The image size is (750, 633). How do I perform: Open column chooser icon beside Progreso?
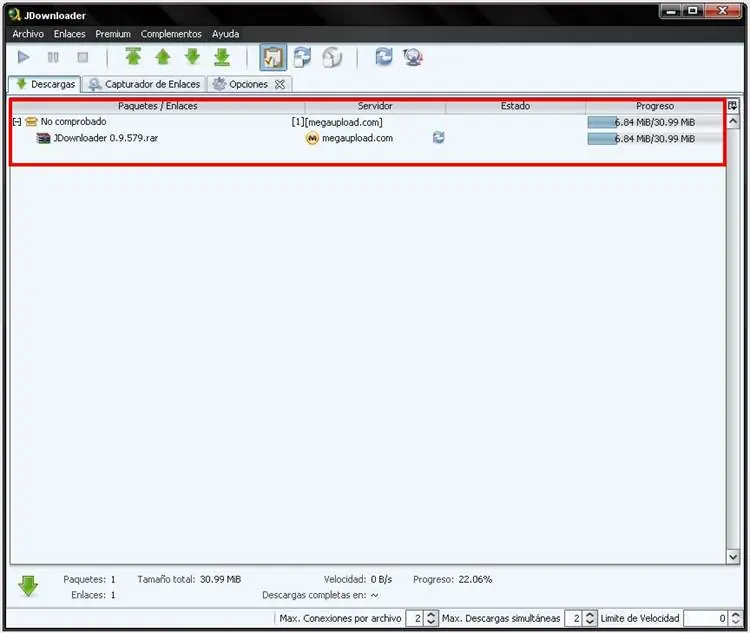pos(732,106)
